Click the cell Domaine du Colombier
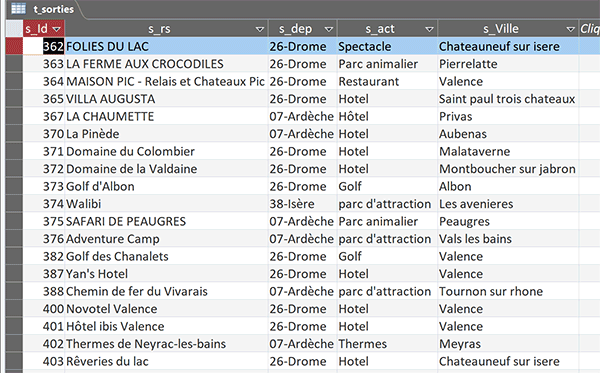The width and height of the screenshot is (600, 373). pos(166,151)
